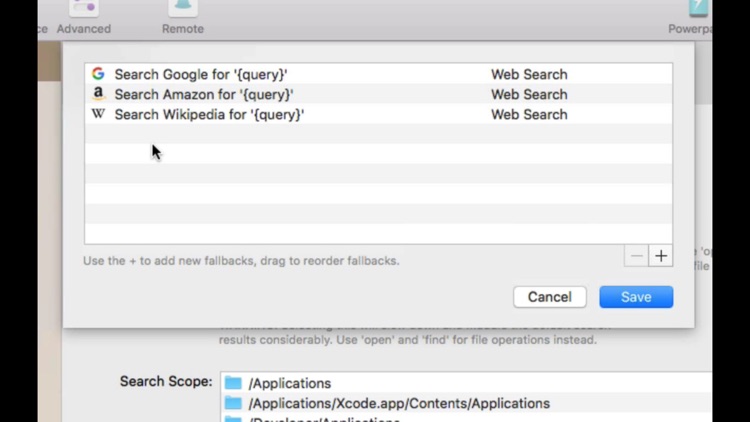
Task: Open the Powerpack preferences tab
Action: 690,18
